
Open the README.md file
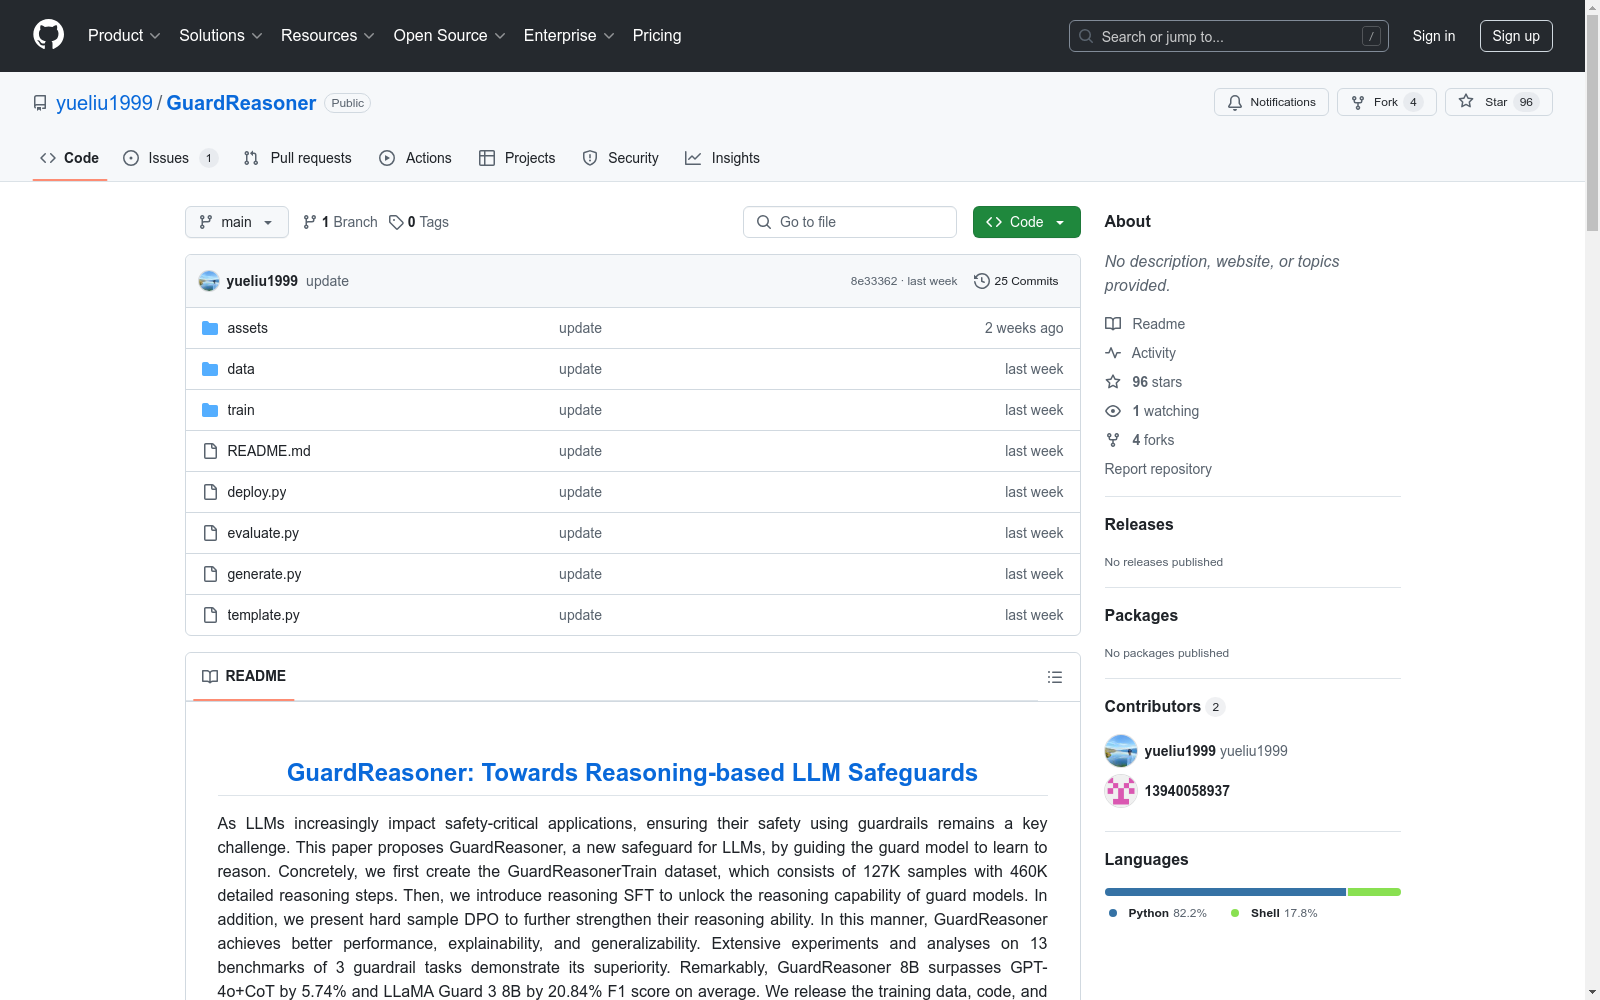(269, 451)
